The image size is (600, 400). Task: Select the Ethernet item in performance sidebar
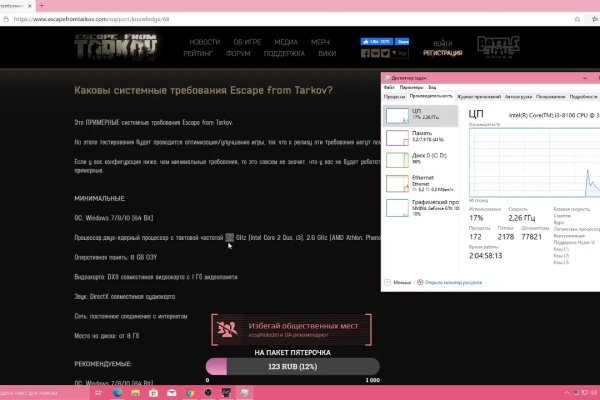(421, 183)
